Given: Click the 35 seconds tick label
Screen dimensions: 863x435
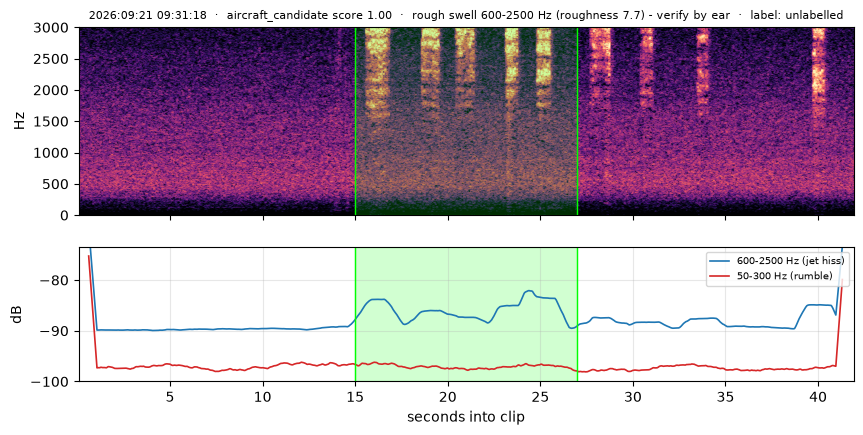Looking at the screenshot, I should [x=725, y=396].
